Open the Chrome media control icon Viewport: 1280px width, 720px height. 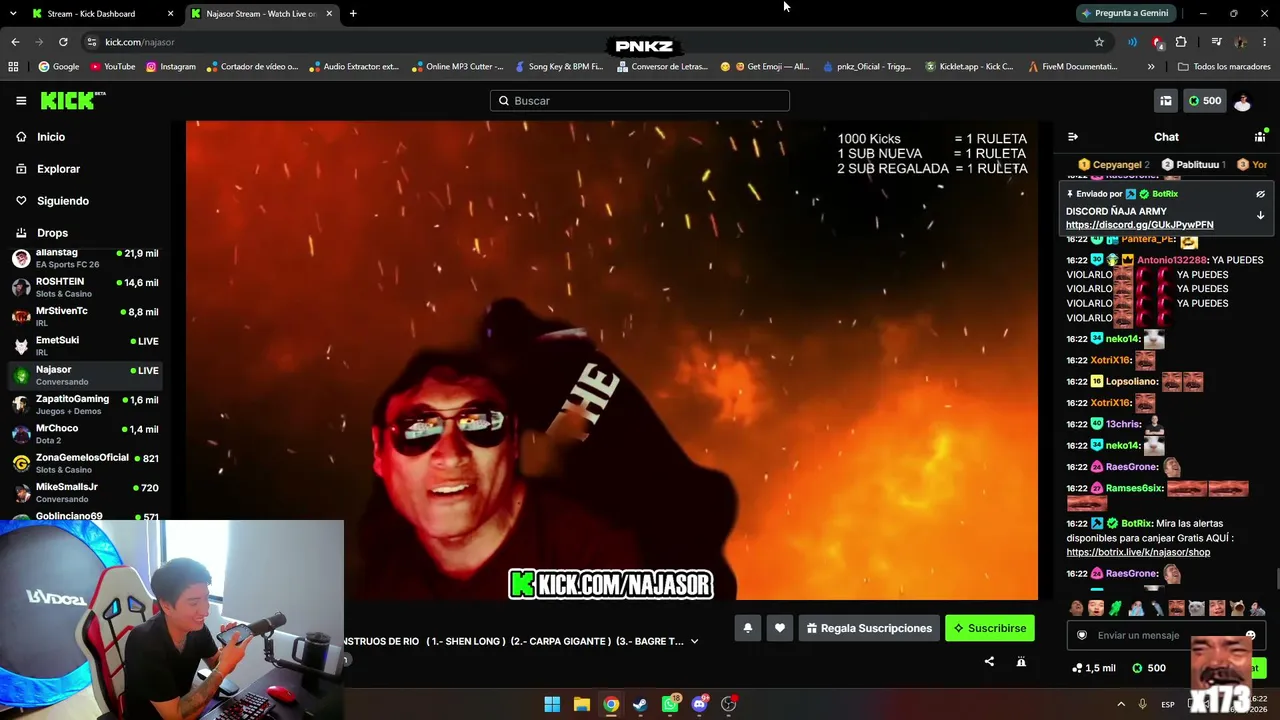(x=1216, y=42)
